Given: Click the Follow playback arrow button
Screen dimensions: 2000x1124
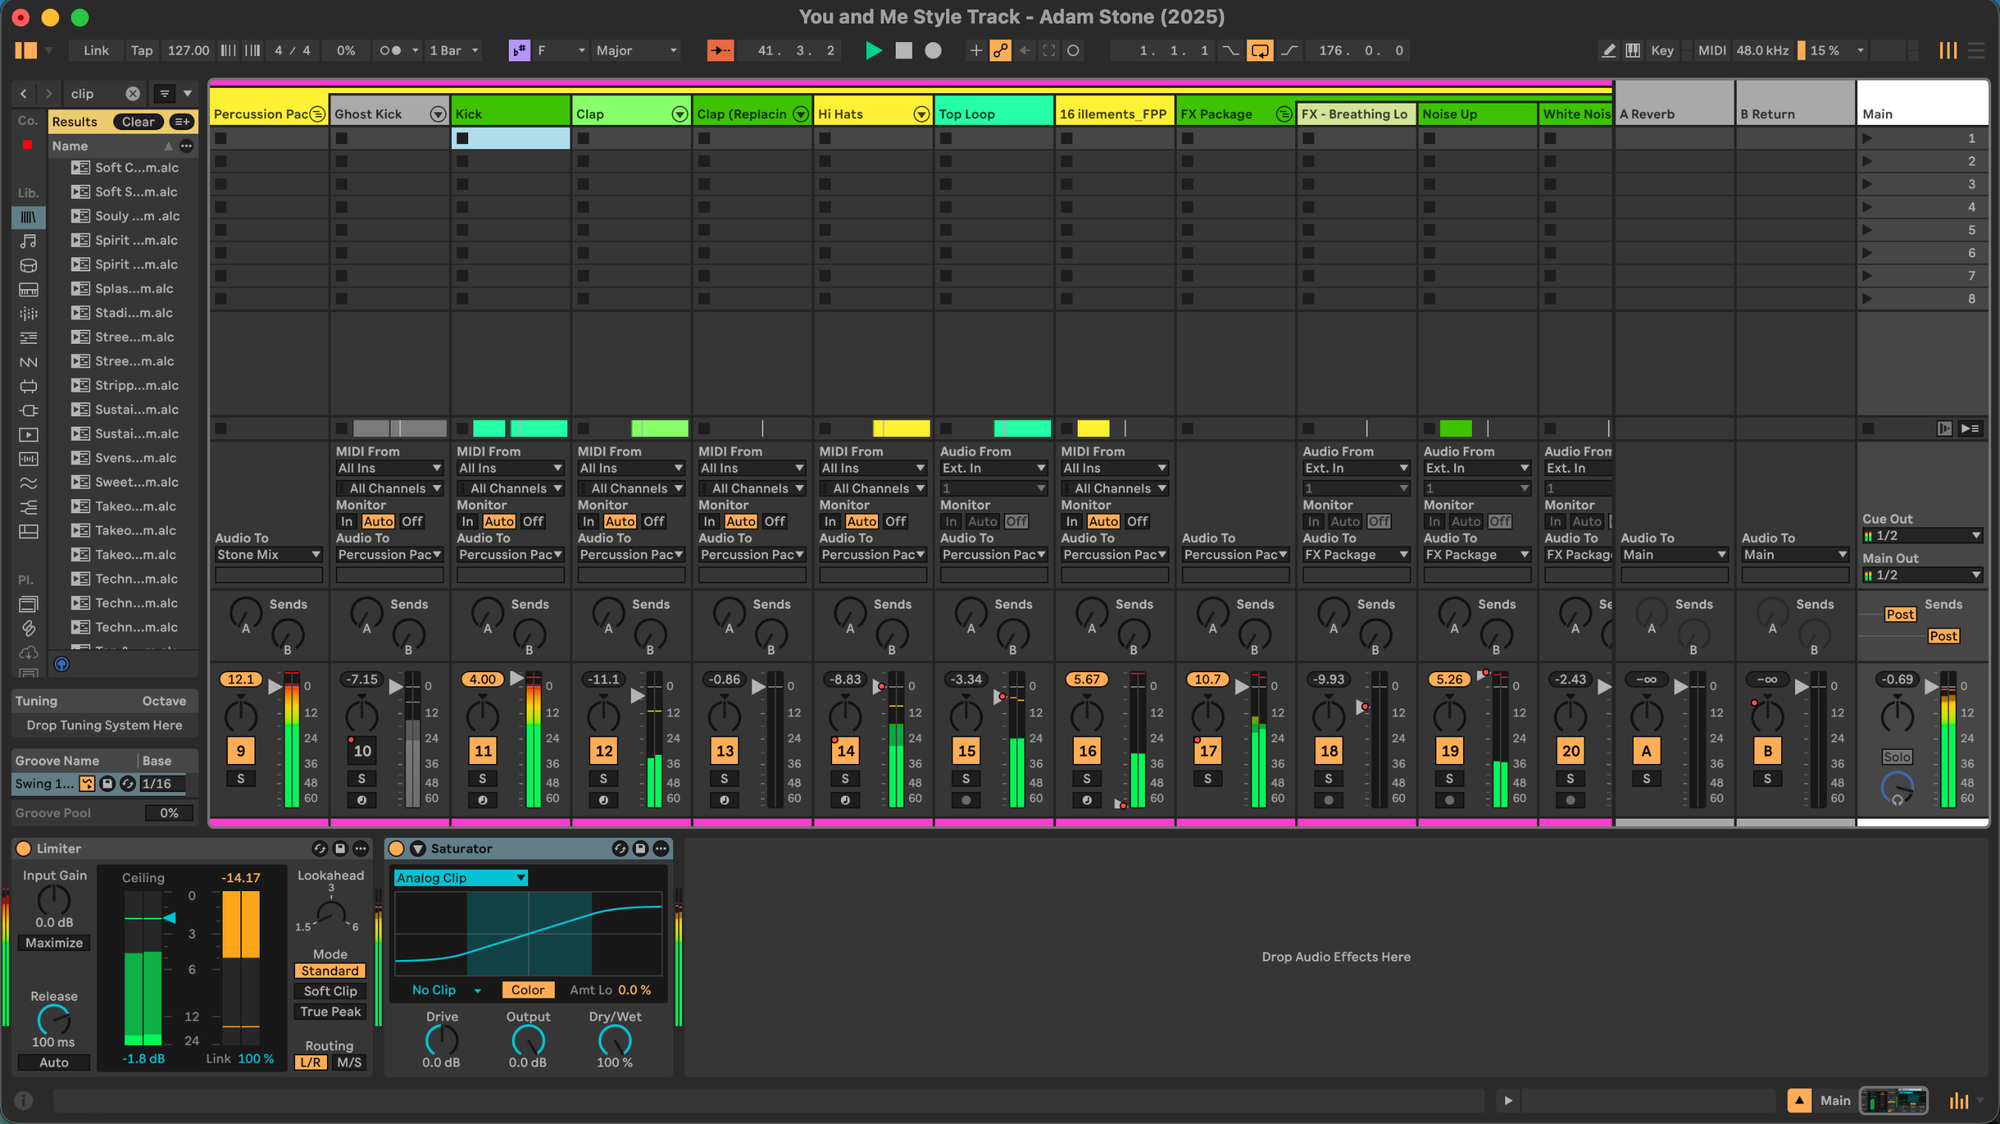Looking at the screenshot, I should tap(720, 50).
